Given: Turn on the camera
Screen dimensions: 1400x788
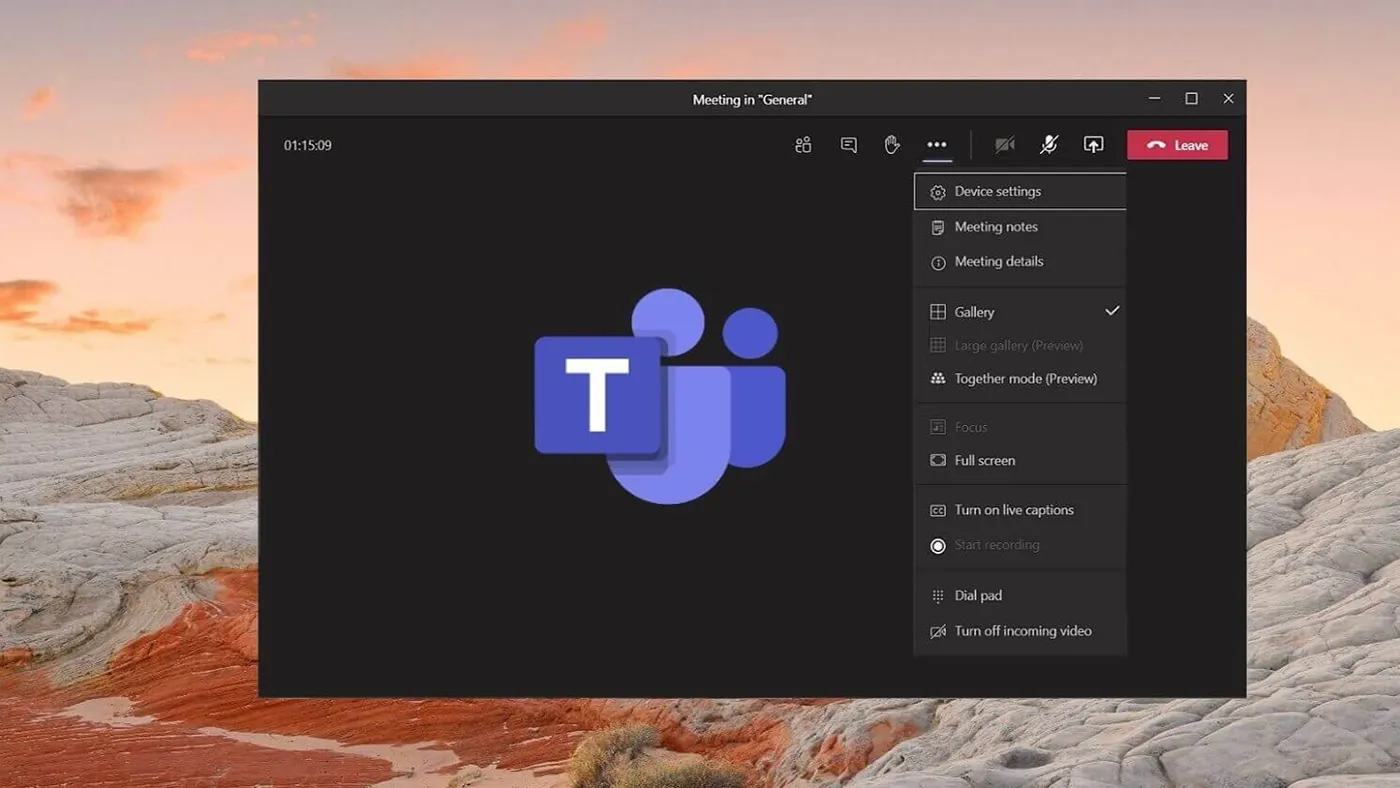Looking at the screenshot, I should [1004, 144].
